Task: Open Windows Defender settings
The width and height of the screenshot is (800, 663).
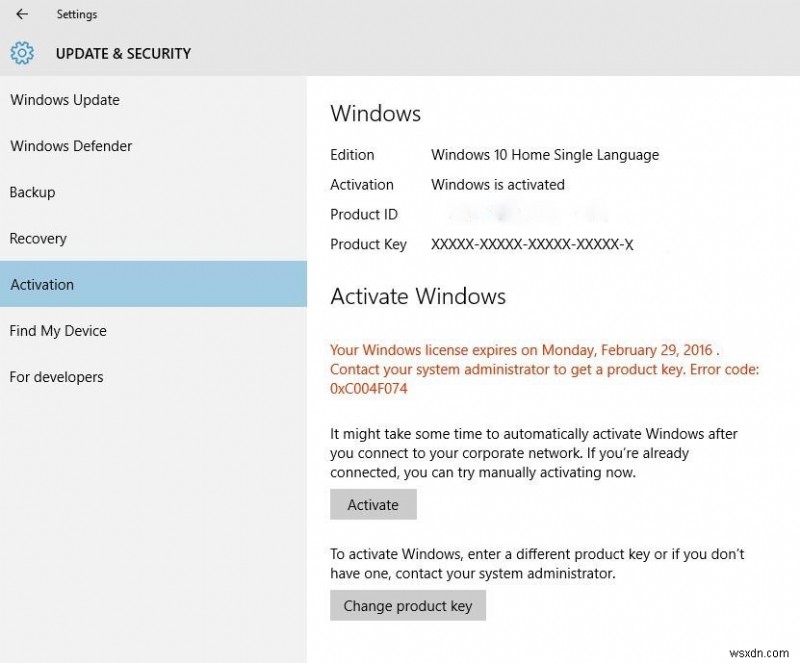Action: (71, 146)
